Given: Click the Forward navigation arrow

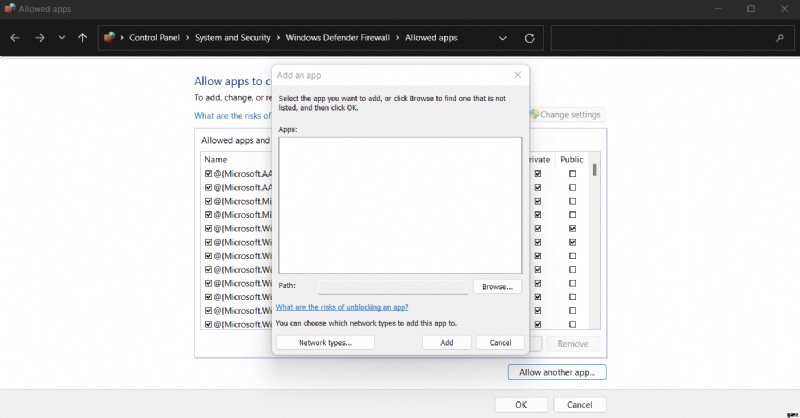Looking at the screenshot, I should click(x=39, y=38).
